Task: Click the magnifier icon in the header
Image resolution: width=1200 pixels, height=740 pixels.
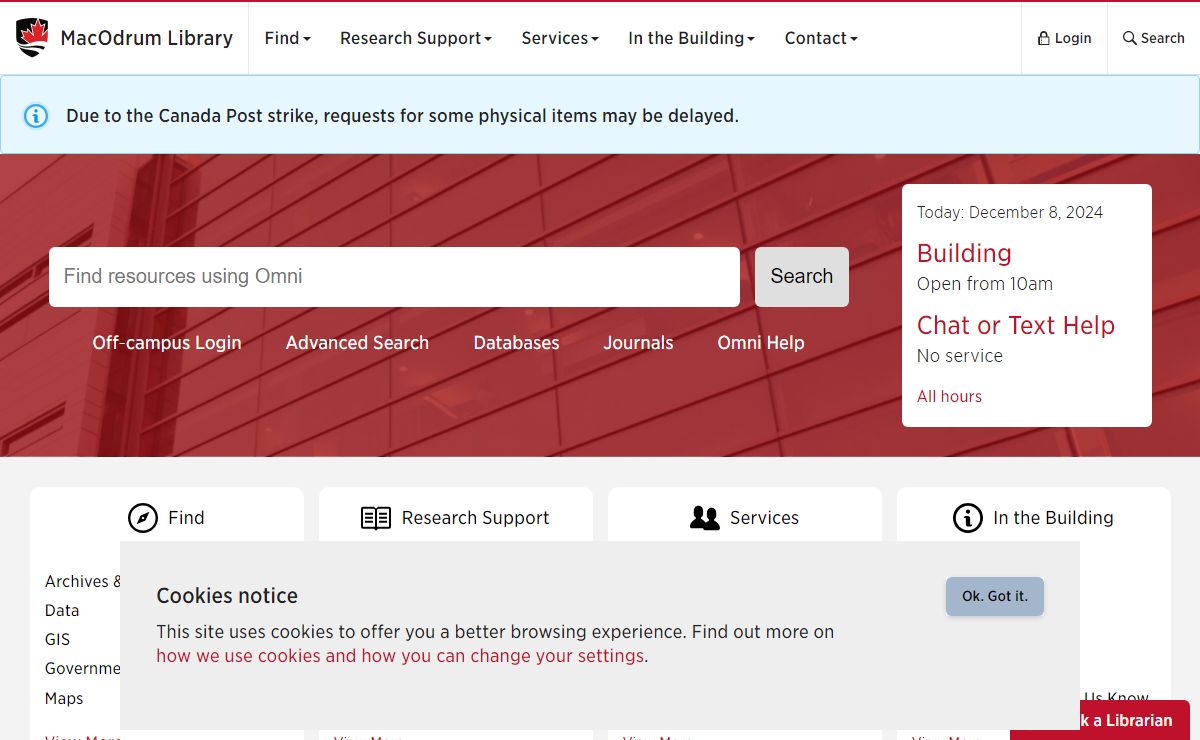Action: click(x=1130, y=38)
